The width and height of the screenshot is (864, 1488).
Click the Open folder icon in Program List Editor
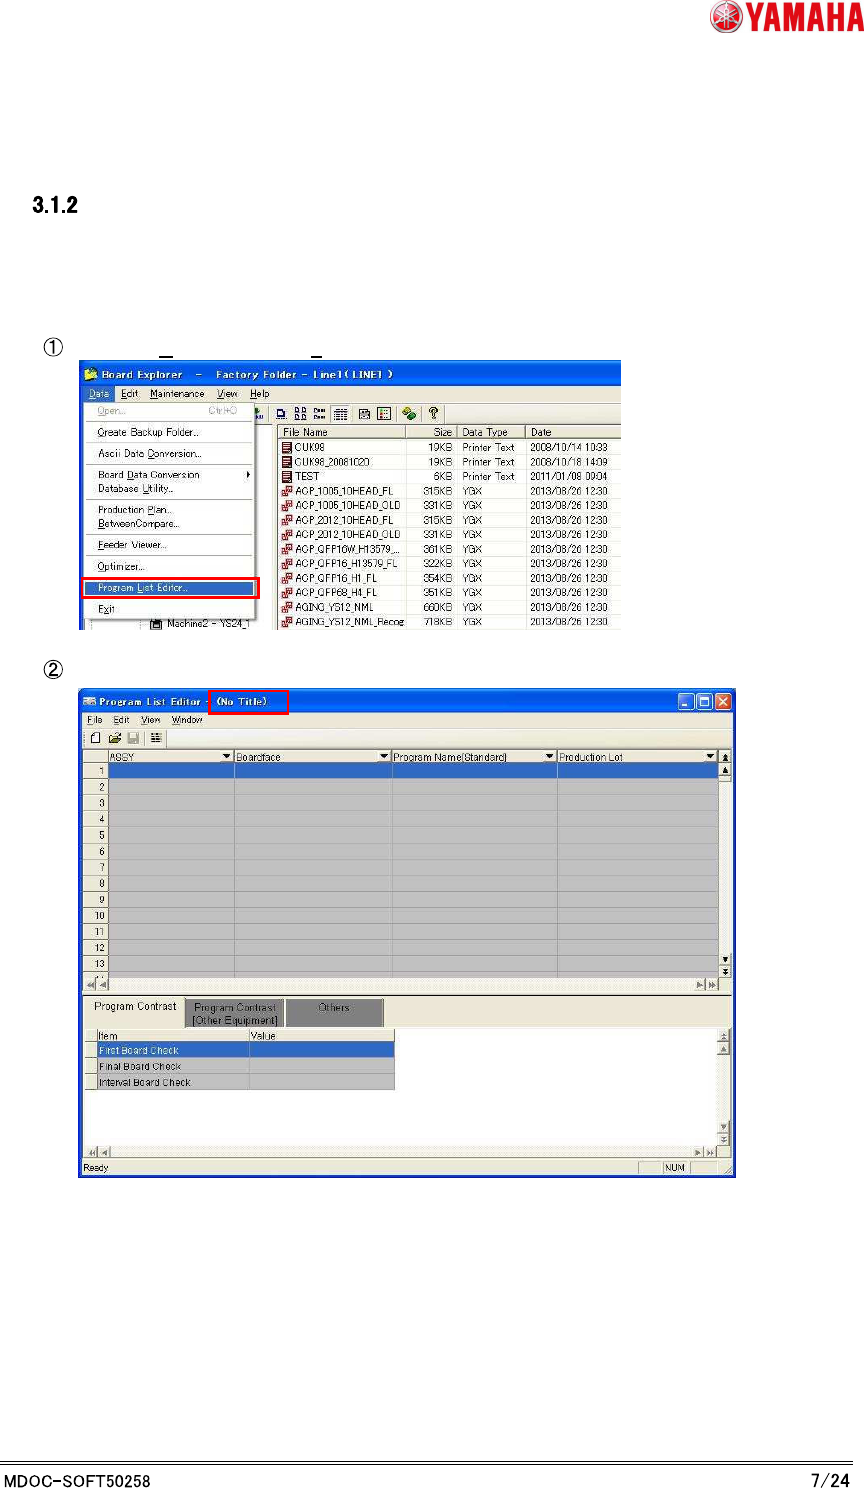coord(115,738)
